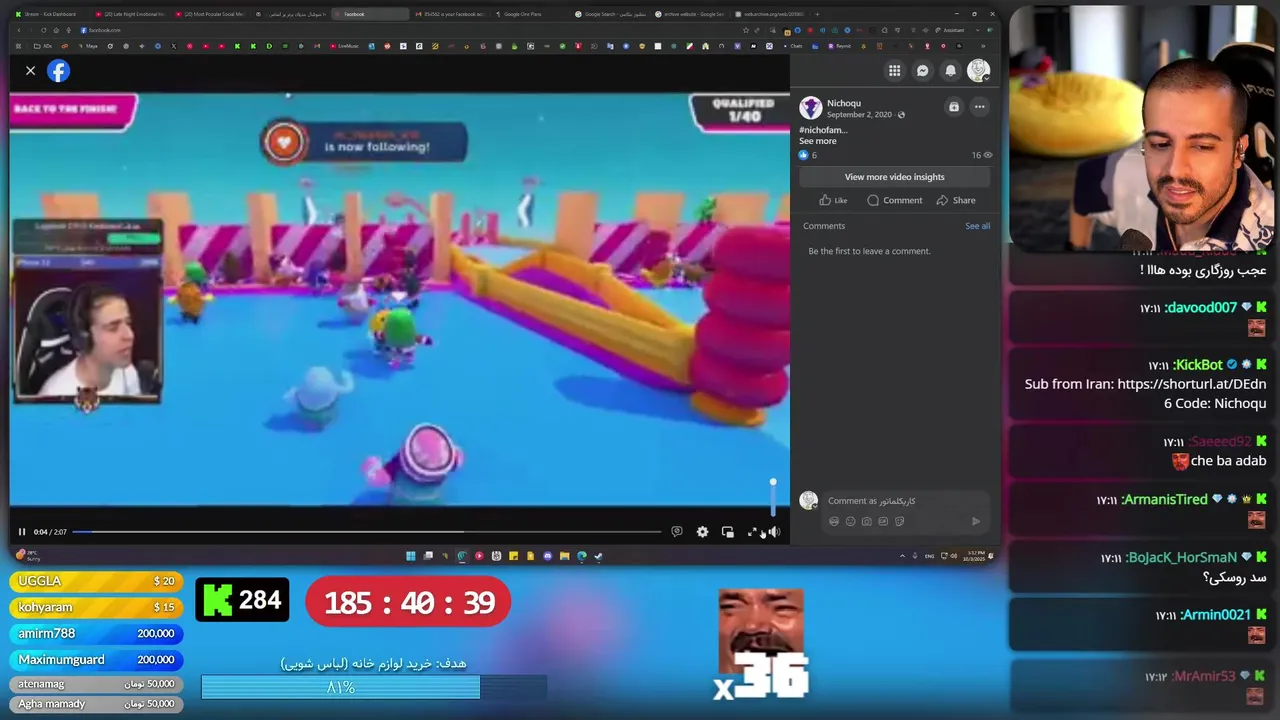Image resolution: width=1280 pixels, height=720 pixels.
Task: Open the Facebook menu grid icon
Action: 894,70
